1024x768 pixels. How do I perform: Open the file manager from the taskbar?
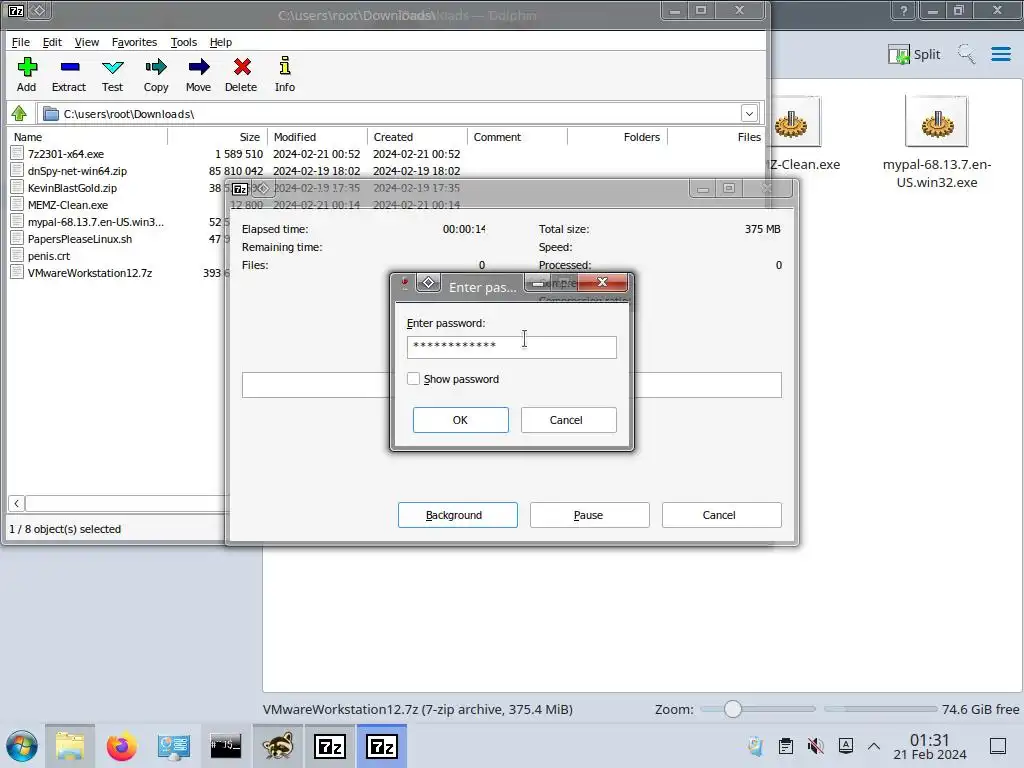point(70,746)
